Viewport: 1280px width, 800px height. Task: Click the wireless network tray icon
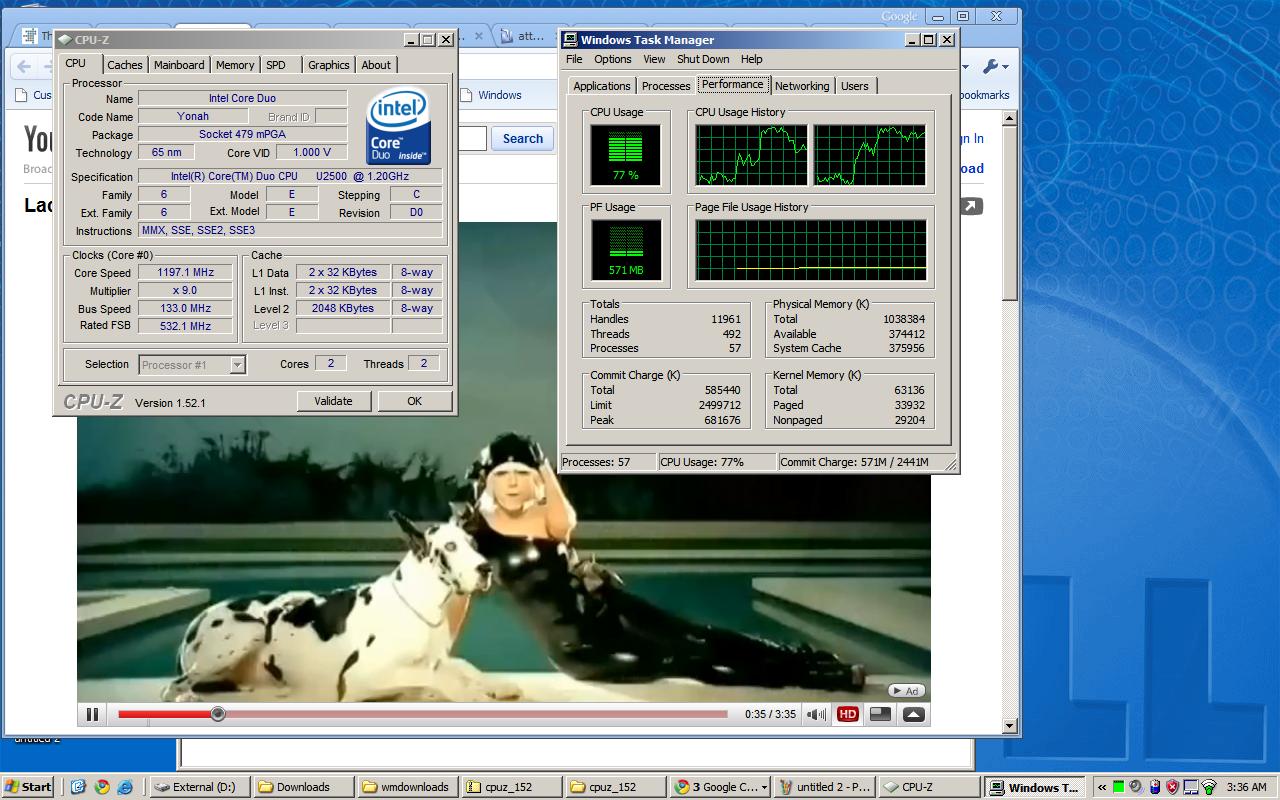coord(1209,787)
